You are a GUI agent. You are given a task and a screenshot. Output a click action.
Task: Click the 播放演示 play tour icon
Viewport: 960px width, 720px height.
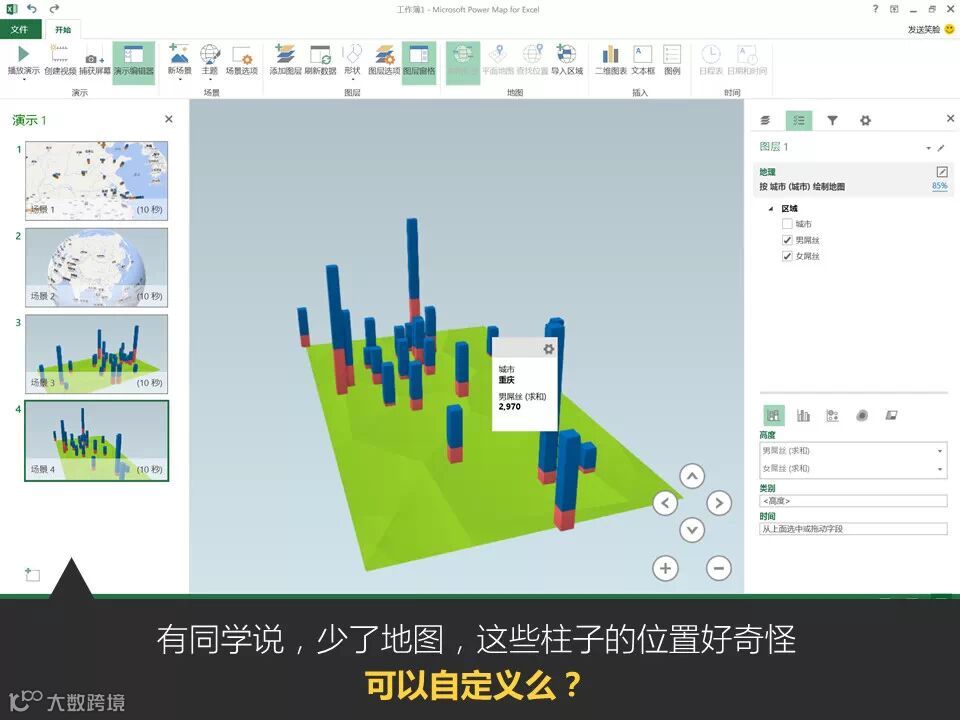pyautogui.click(x=23, y=54)
